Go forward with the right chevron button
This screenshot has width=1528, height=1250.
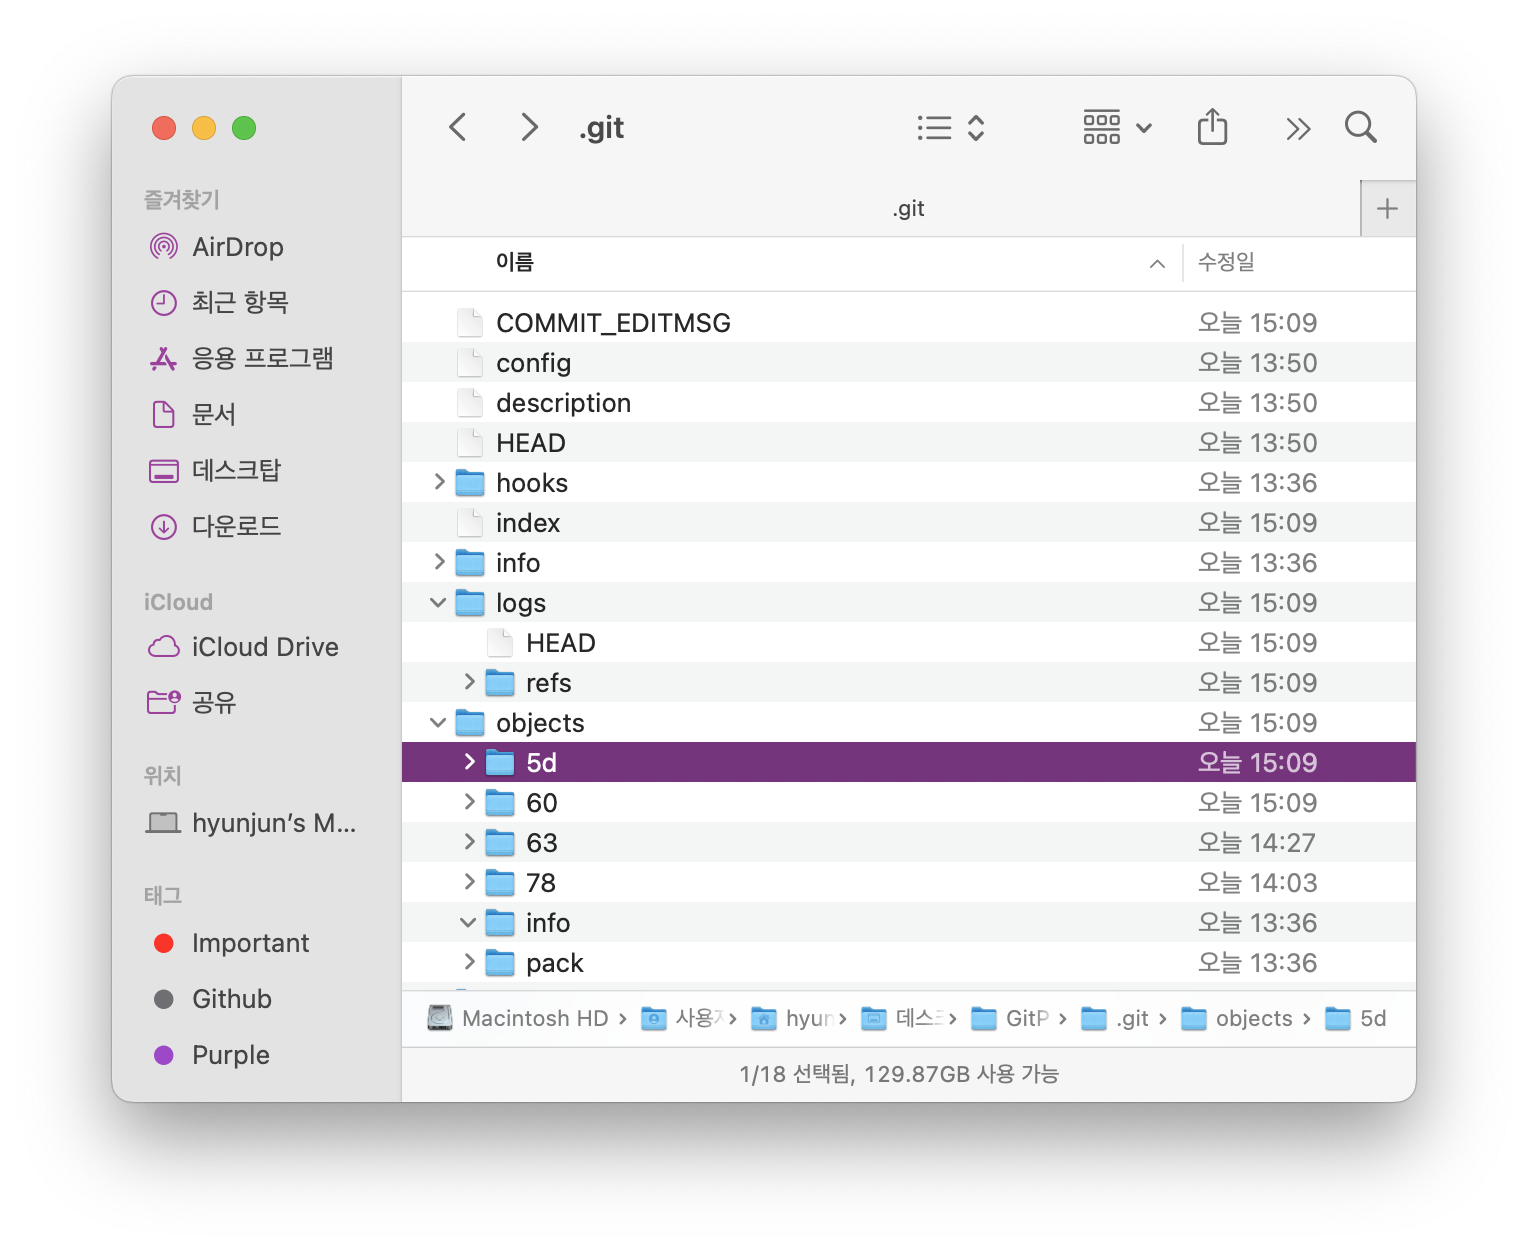coord(530,128)
